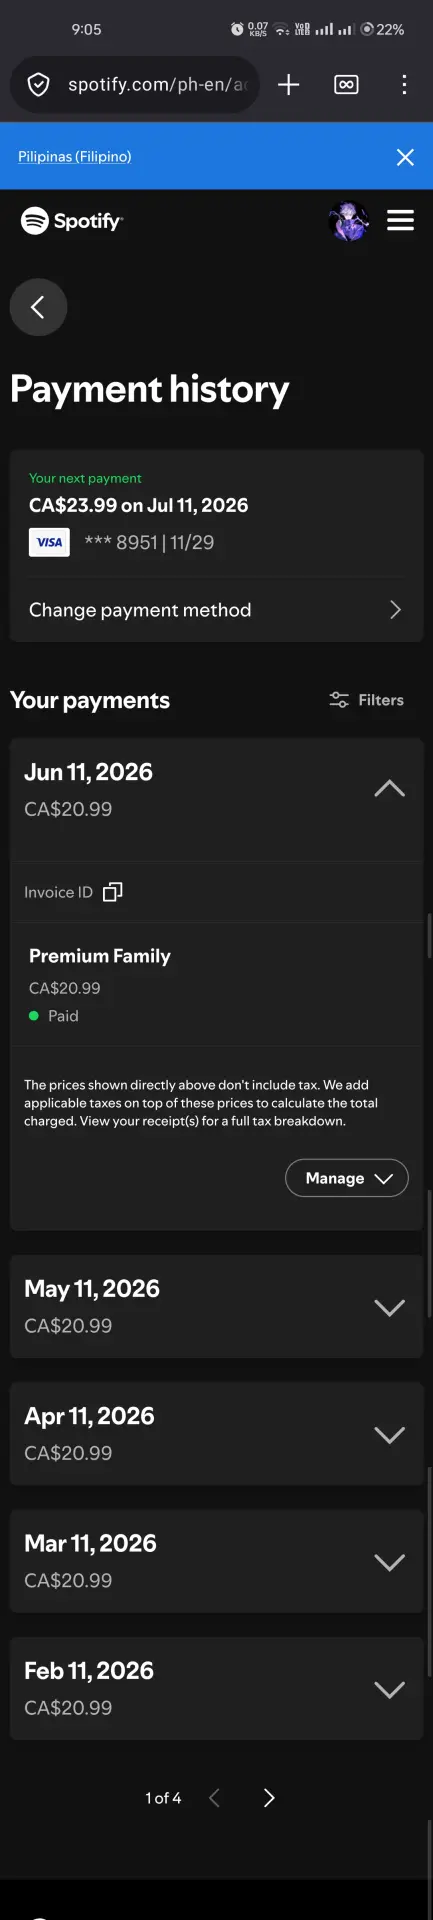Image resolution: width=433 pixels, height=1920 pixels.
Task: Go to next payments page
Action: pos(268,1798)
